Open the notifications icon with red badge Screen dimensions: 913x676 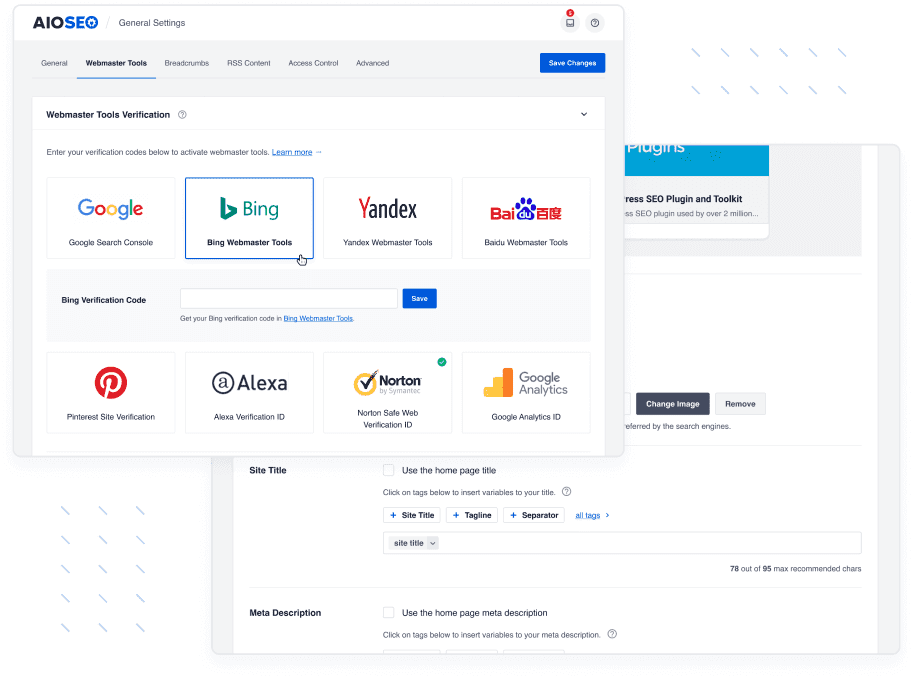point(570,23)
